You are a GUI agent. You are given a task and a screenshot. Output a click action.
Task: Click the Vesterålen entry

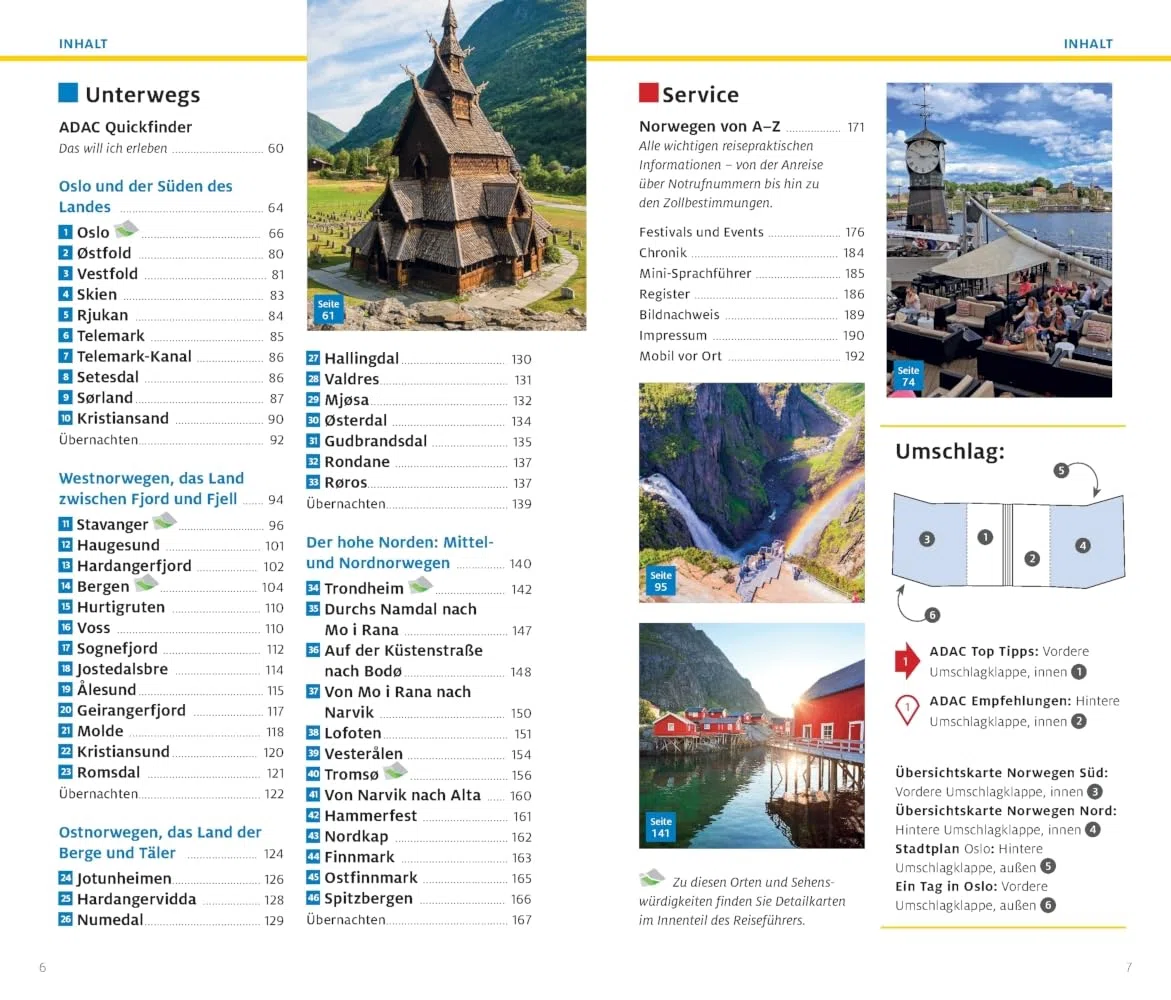tap(419, 754)
